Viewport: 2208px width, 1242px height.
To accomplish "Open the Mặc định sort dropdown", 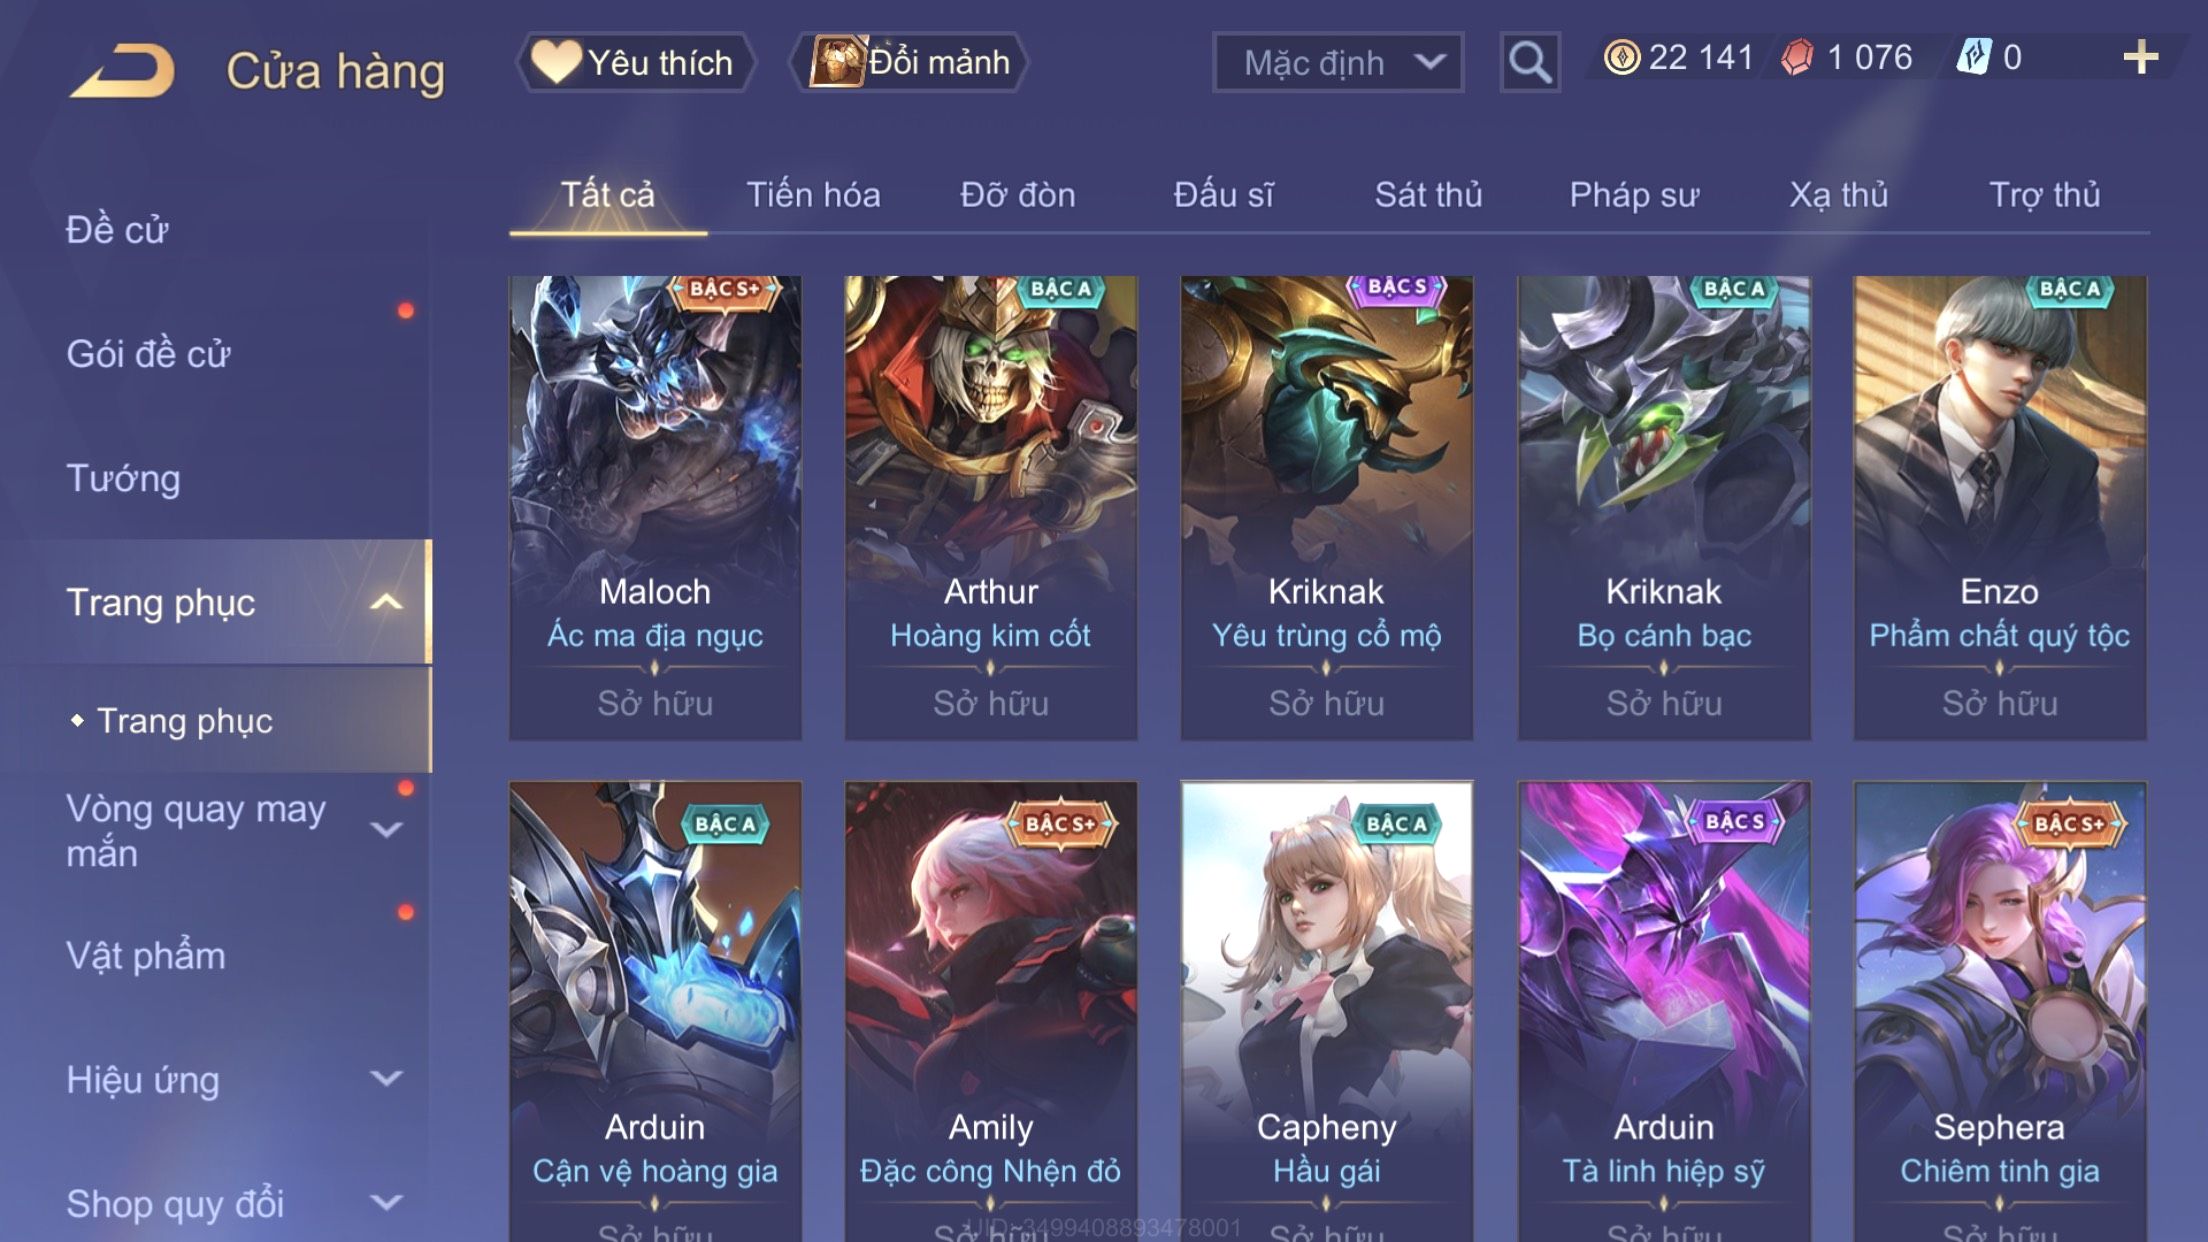I will [x=1338, y=62].
